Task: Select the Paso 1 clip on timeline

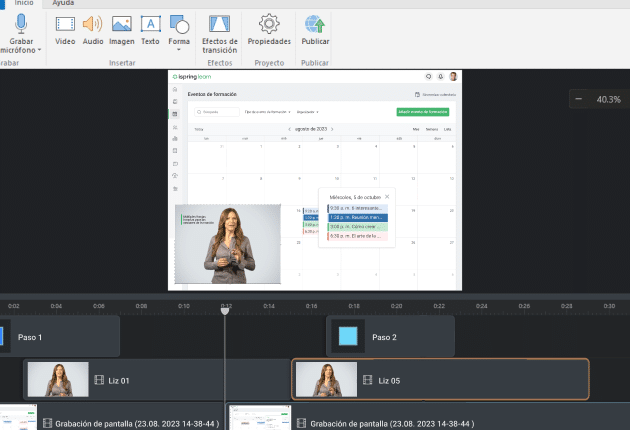Action: (x=60, y=337)
